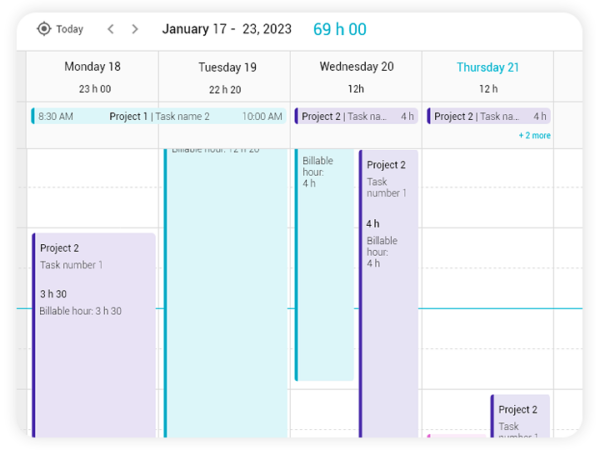This screenshot has height=450, width=600.
Task: Open the Project 1 Task name 2 all-day entry
Action: (158, 116)
